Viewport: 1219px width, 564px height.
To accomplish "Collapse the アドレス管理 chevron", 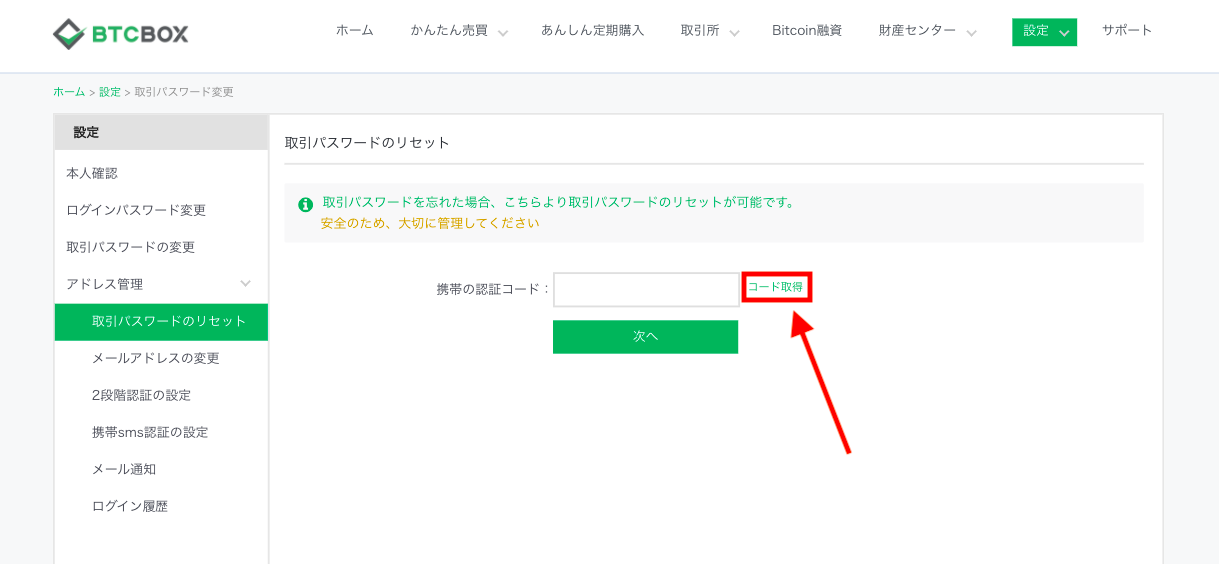I will [x=246, y=284].
